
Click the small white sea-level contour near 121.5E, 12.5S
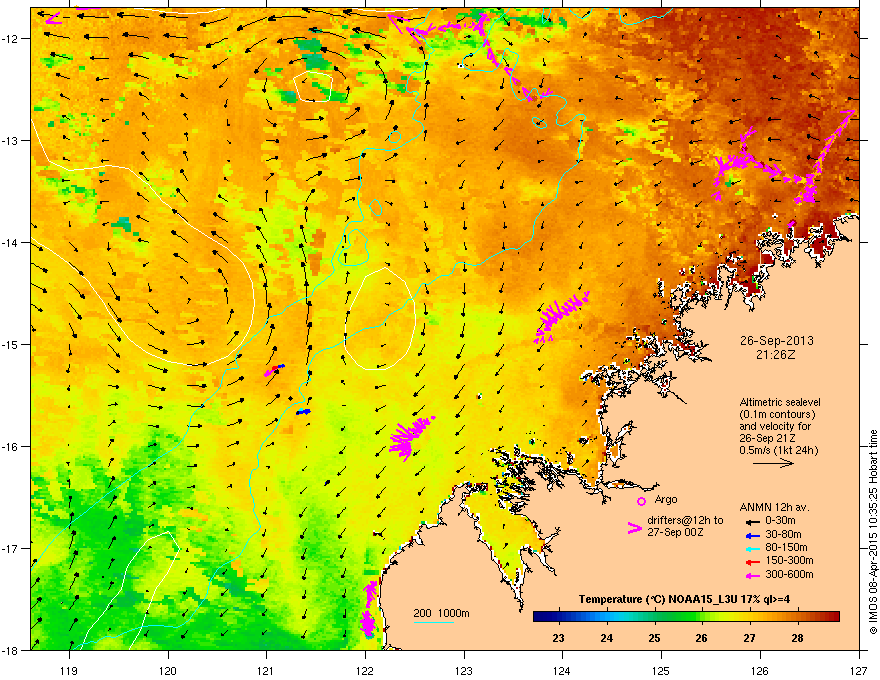click(313, 86)
